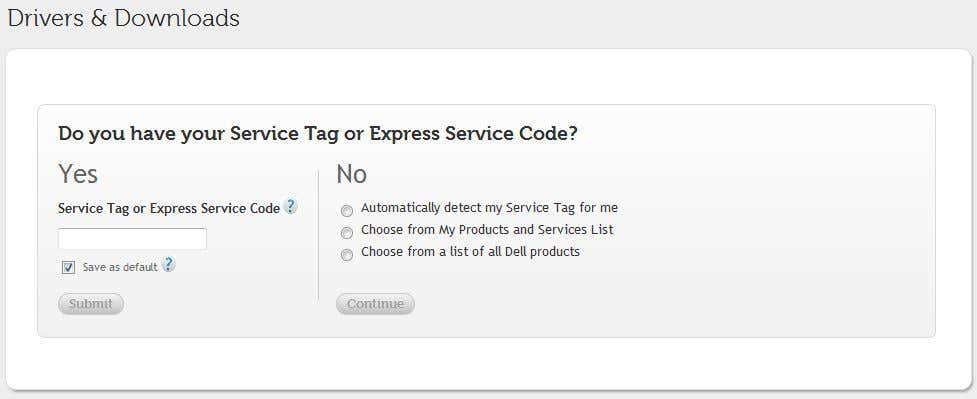Click the large 'Yes' section heading

tap(78, 174)
